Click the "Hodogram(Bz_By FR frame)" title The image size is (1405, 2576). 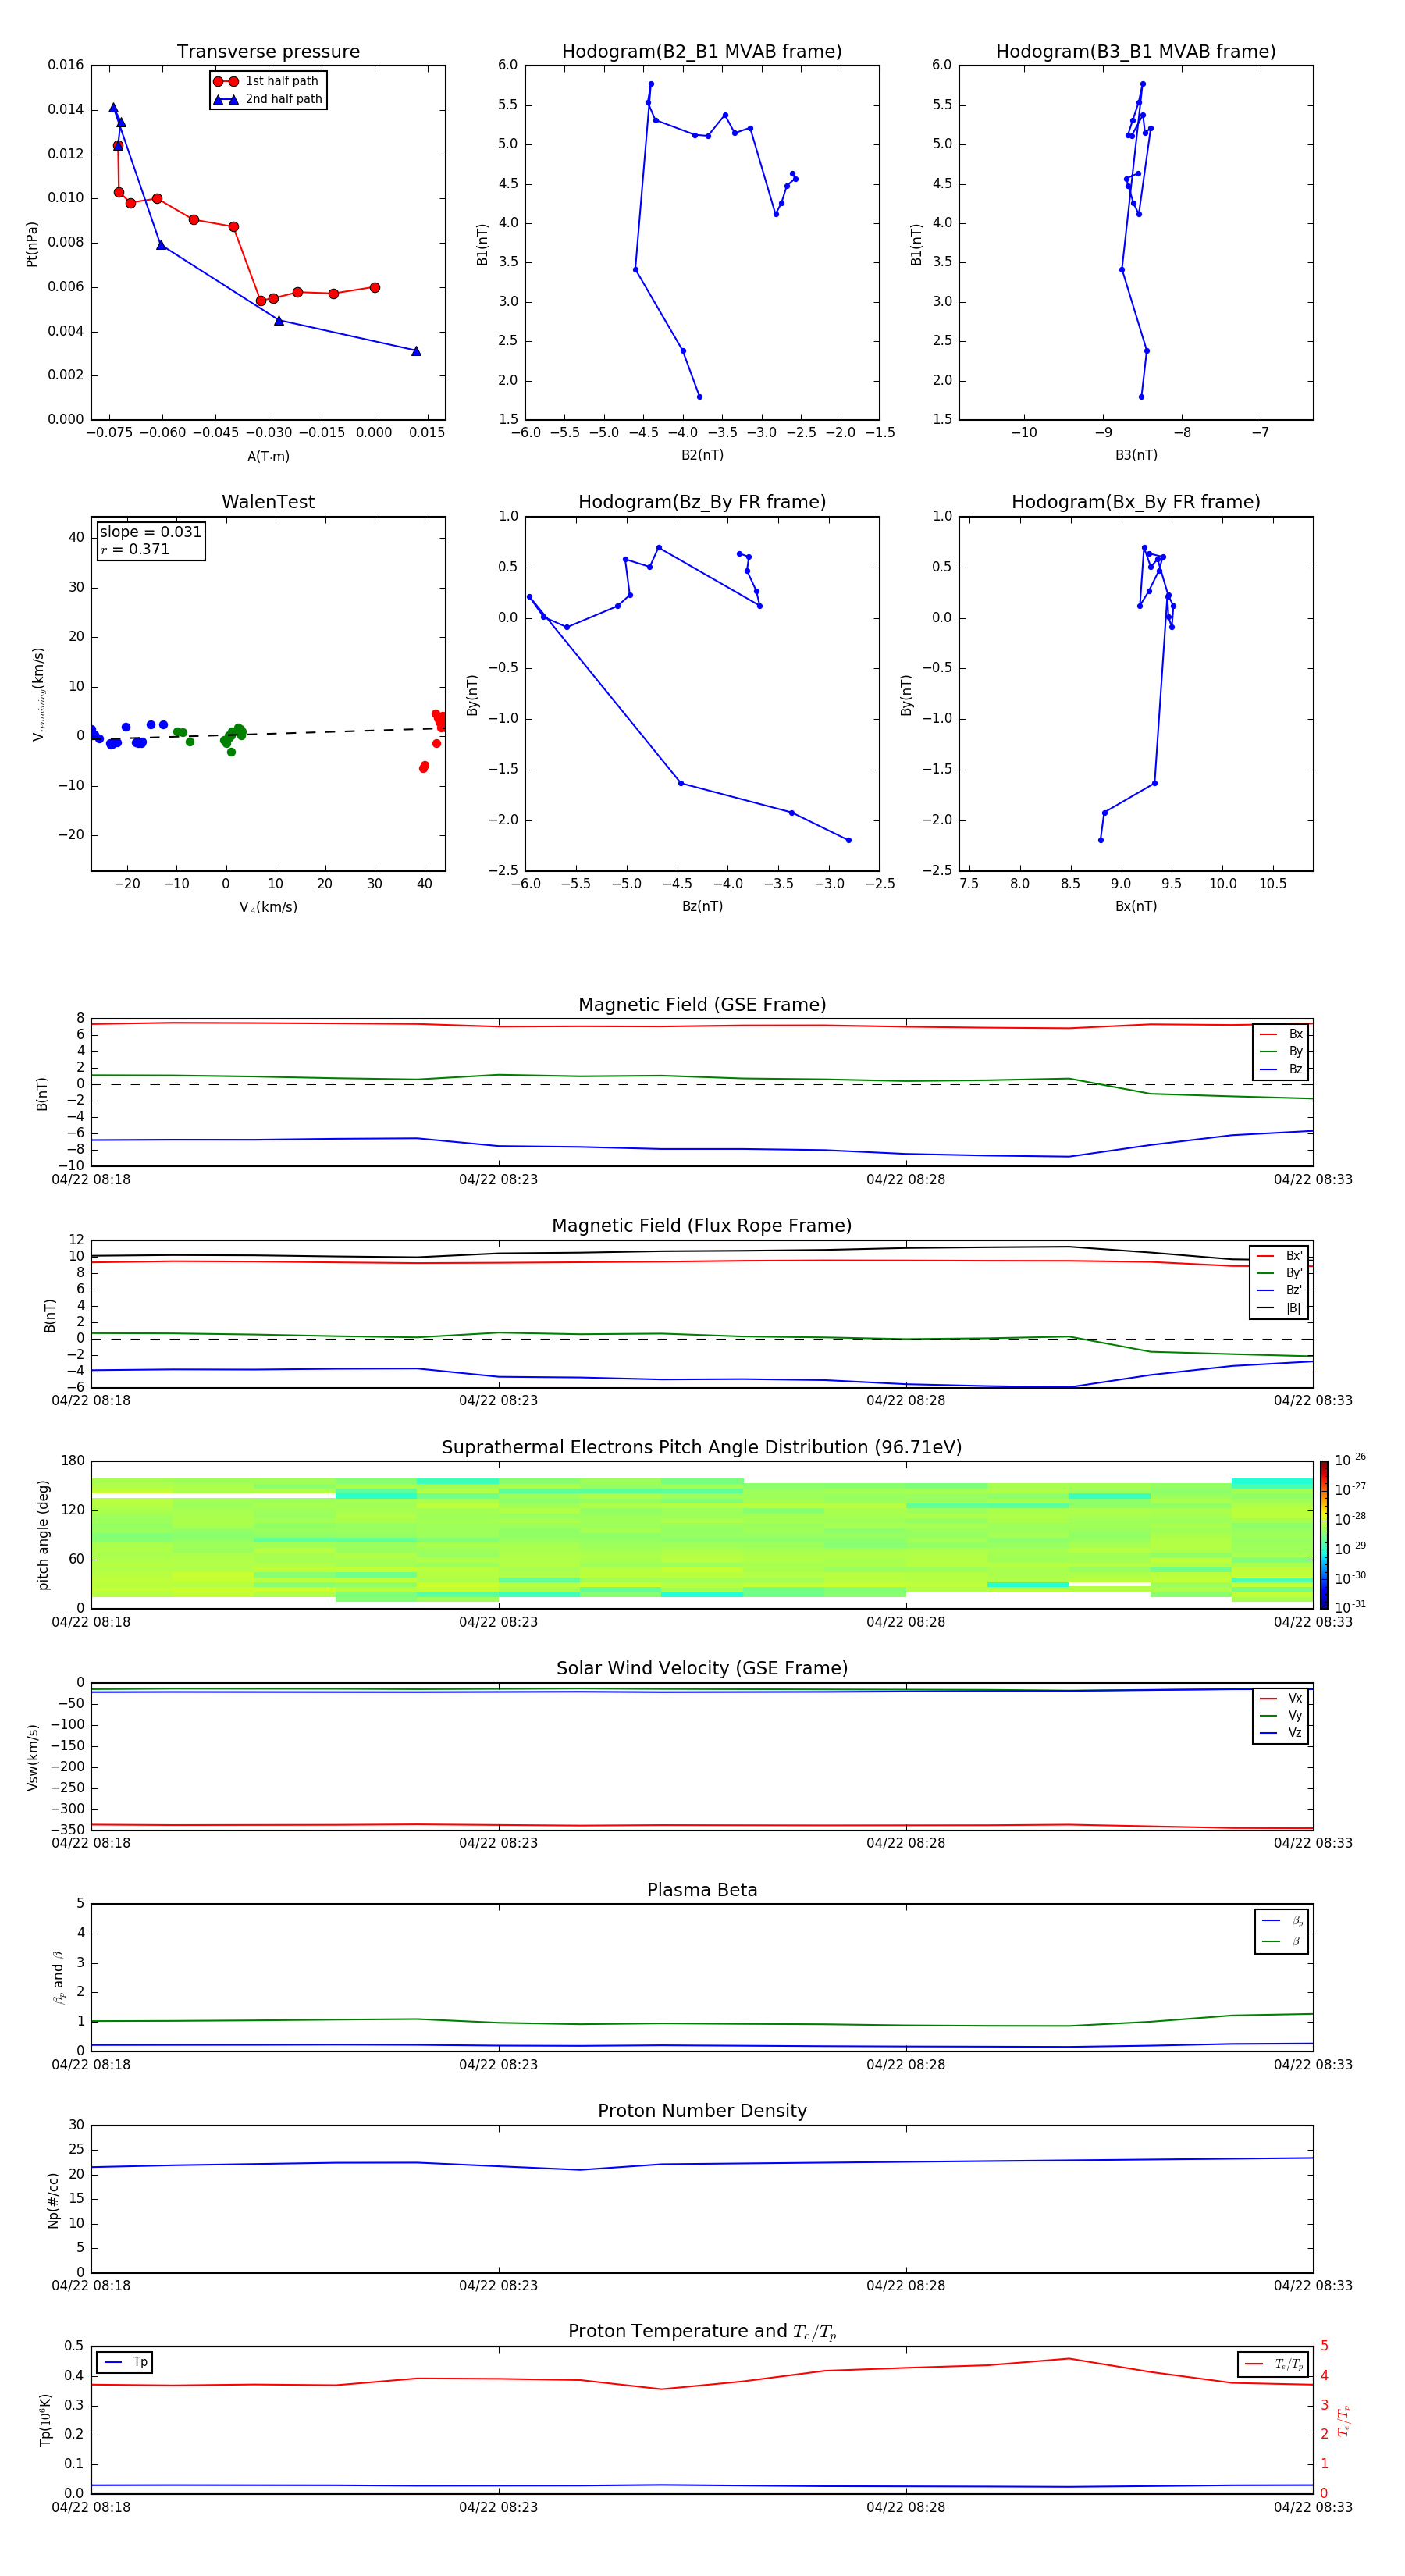click(x=702, y=502)
